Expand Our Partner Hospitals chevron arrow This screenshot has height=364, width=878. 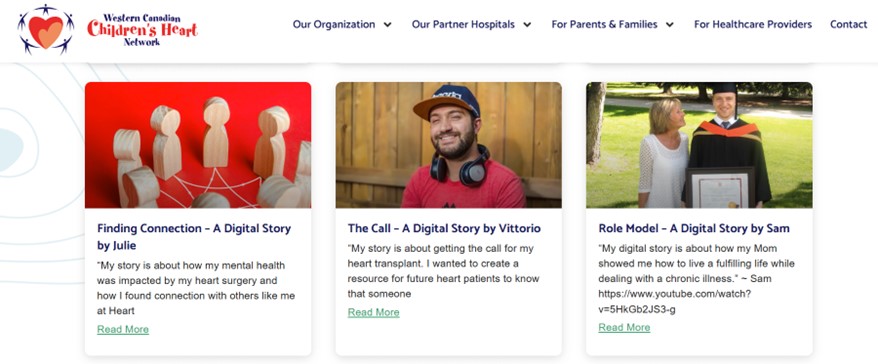tap(527, 25)
